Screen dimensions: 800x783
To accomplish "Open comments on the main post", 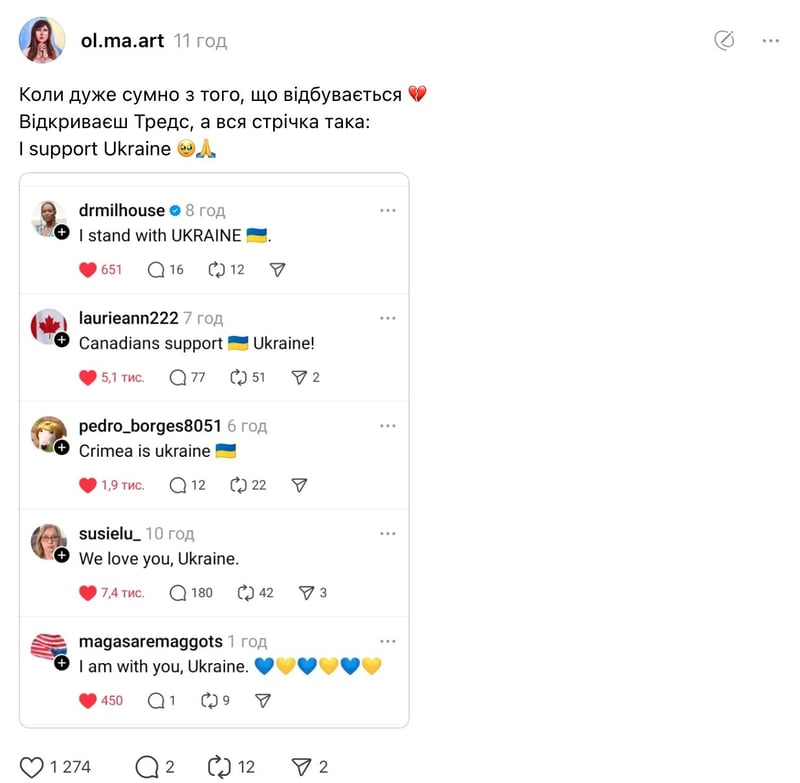I will pyautogui.click(x=147, y=767).
